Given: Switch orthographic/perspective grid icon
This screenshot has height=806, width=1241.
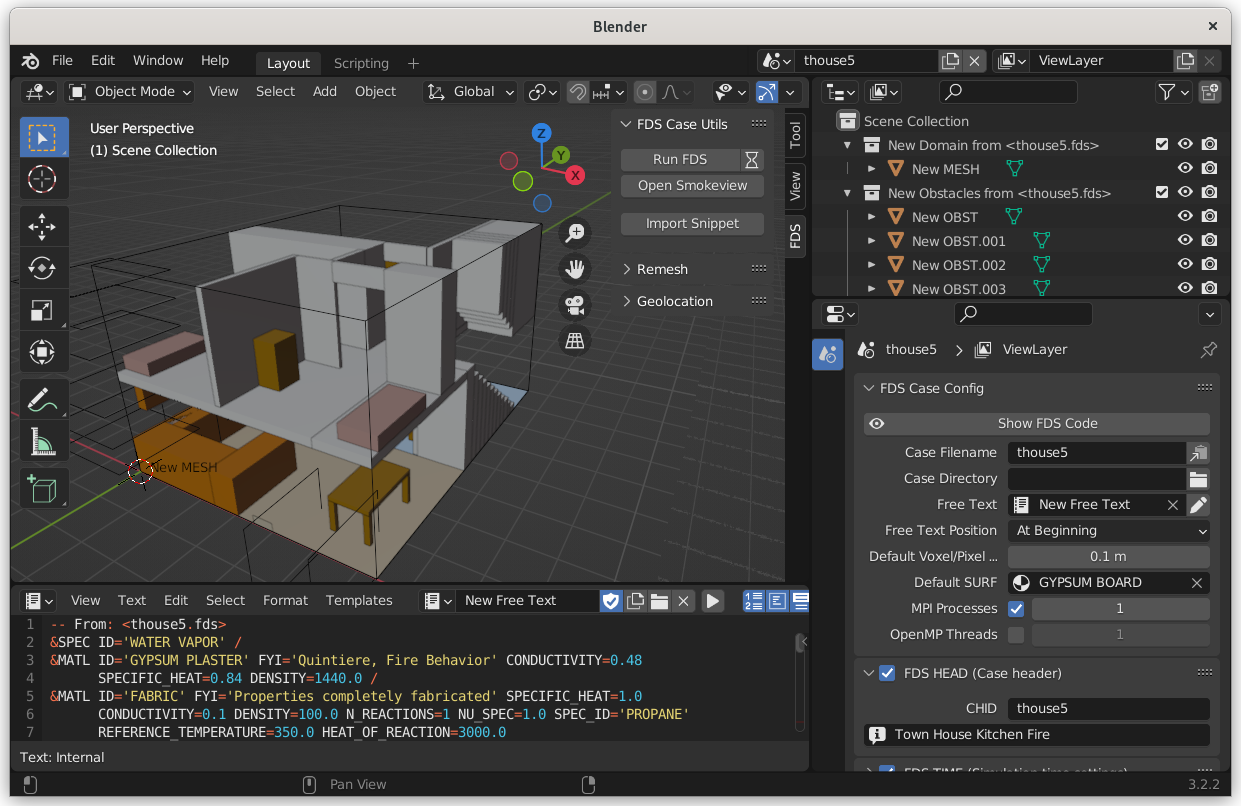Looking at the screenshot, I should (x=575, y=341).
